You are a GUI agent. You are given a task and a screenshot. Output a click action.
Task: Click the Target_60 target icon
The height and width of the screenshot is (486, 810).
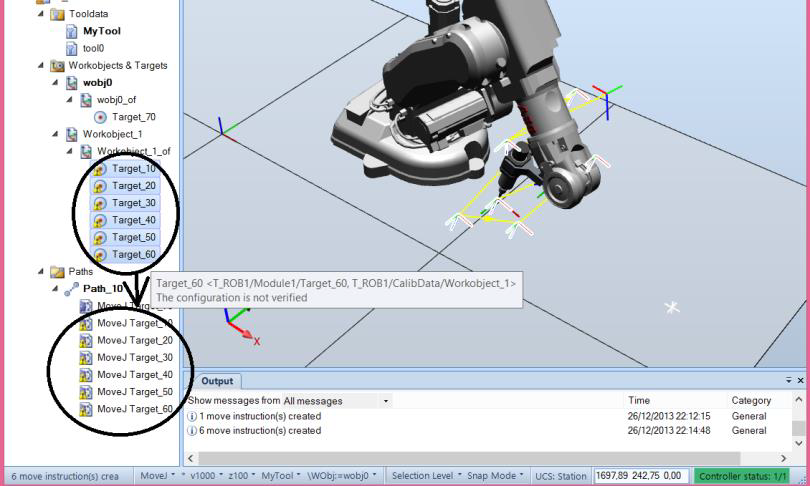coord(100,255)
